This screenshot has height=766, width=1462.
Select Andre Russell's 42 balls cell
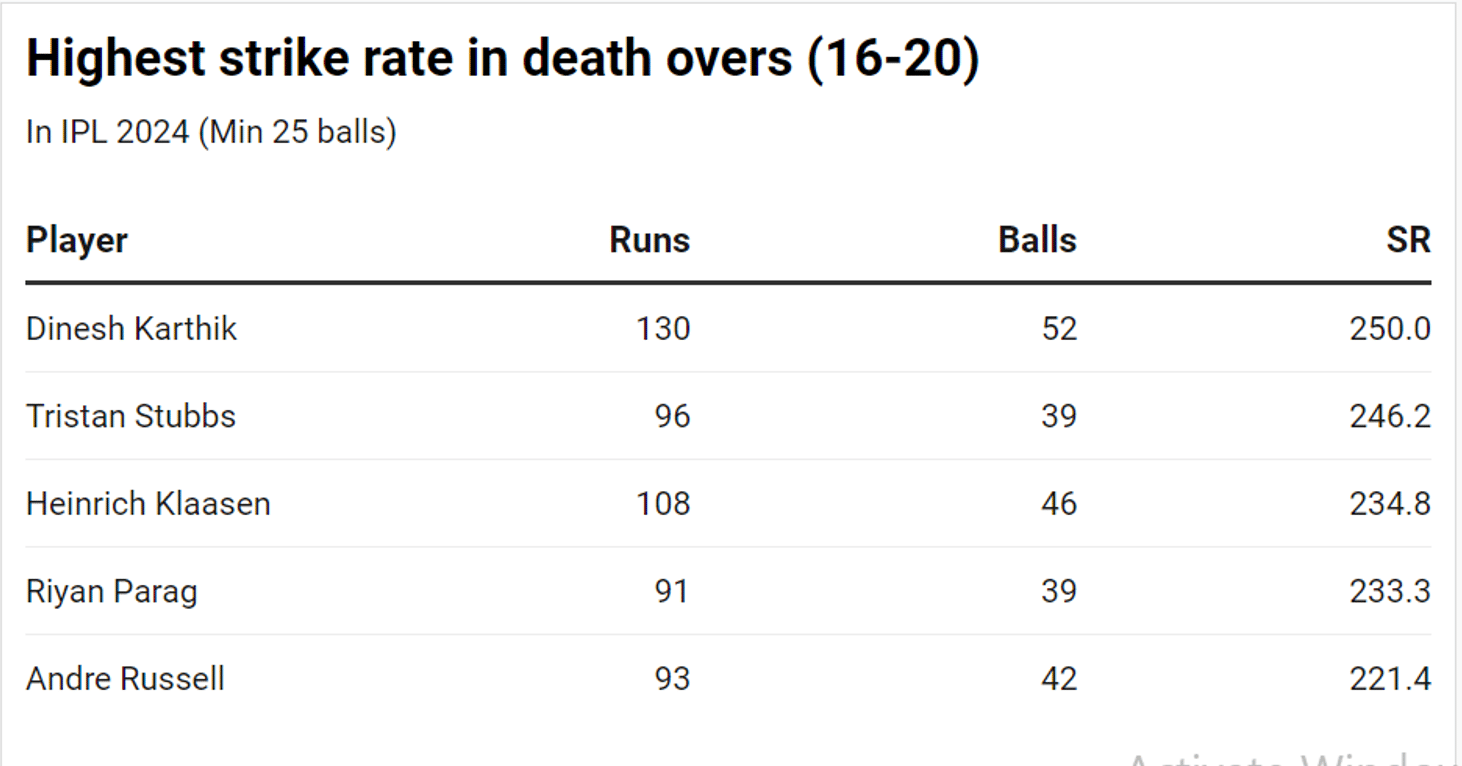(1058, 679)
